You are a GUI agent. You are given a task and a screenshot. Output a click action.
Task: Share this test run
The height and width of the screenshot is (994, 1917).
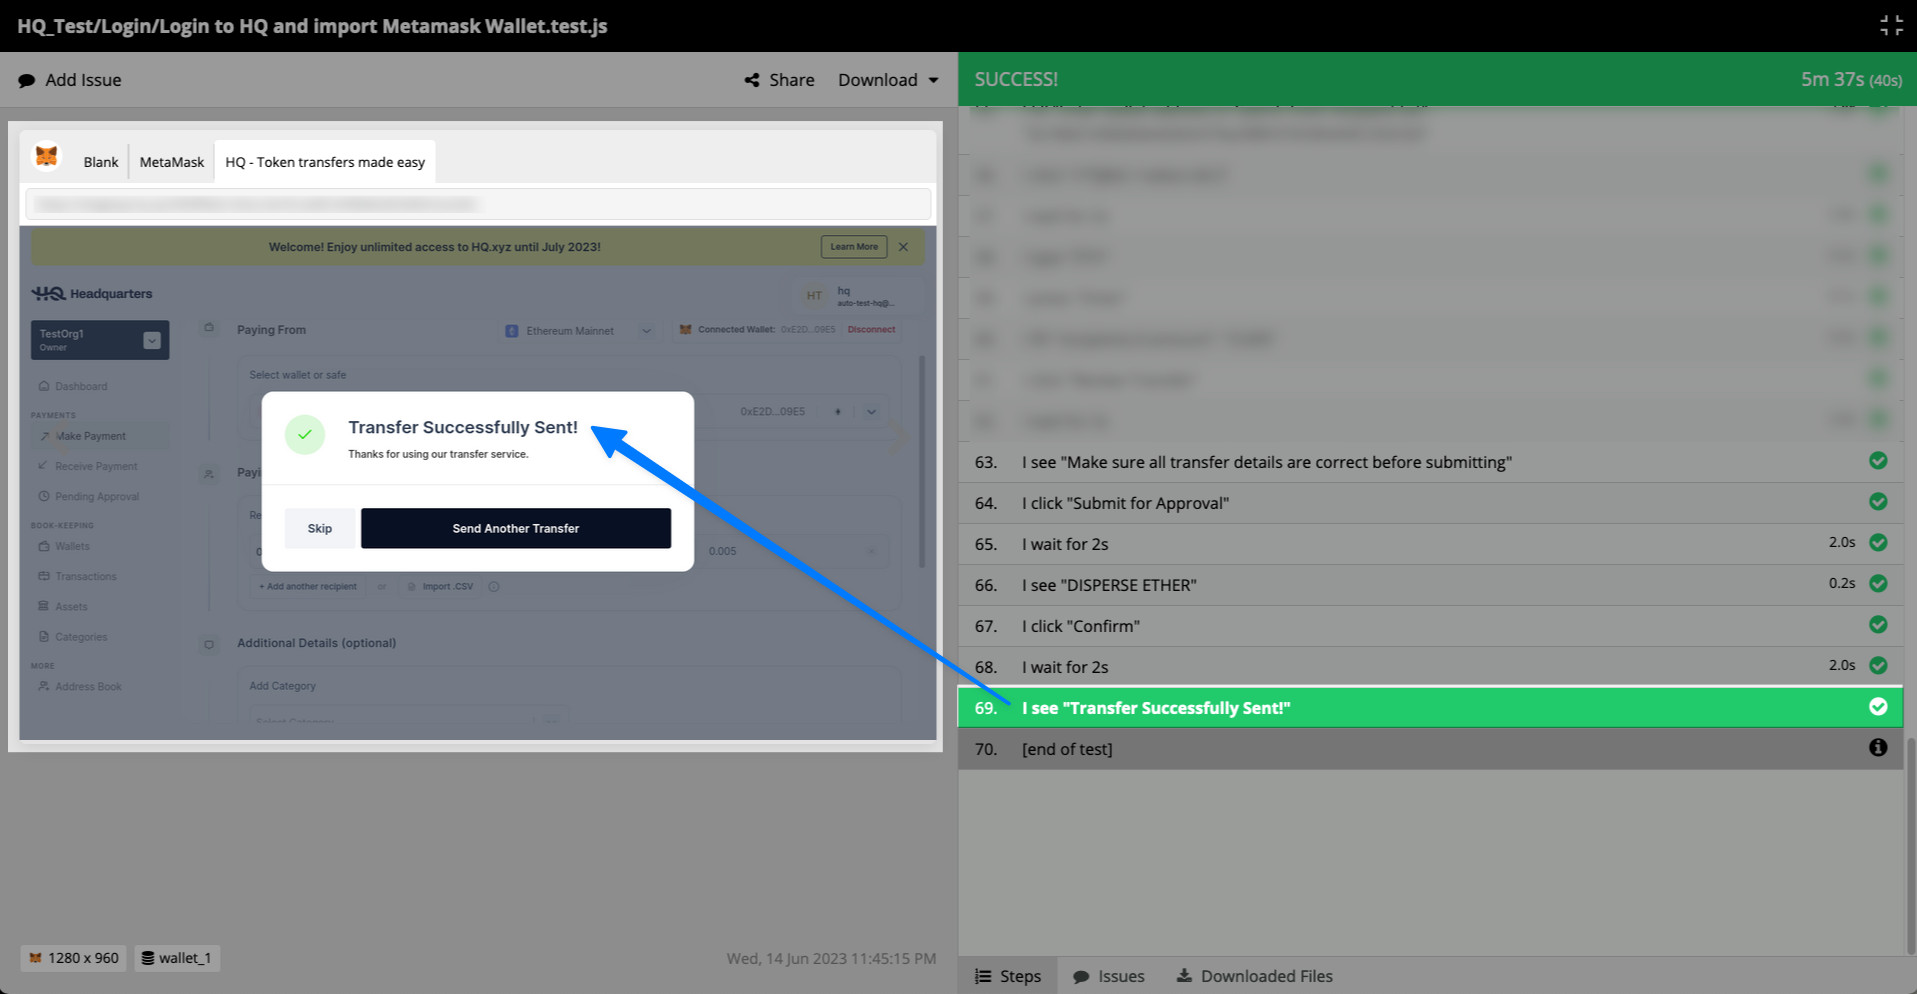(x=779, y=80)
